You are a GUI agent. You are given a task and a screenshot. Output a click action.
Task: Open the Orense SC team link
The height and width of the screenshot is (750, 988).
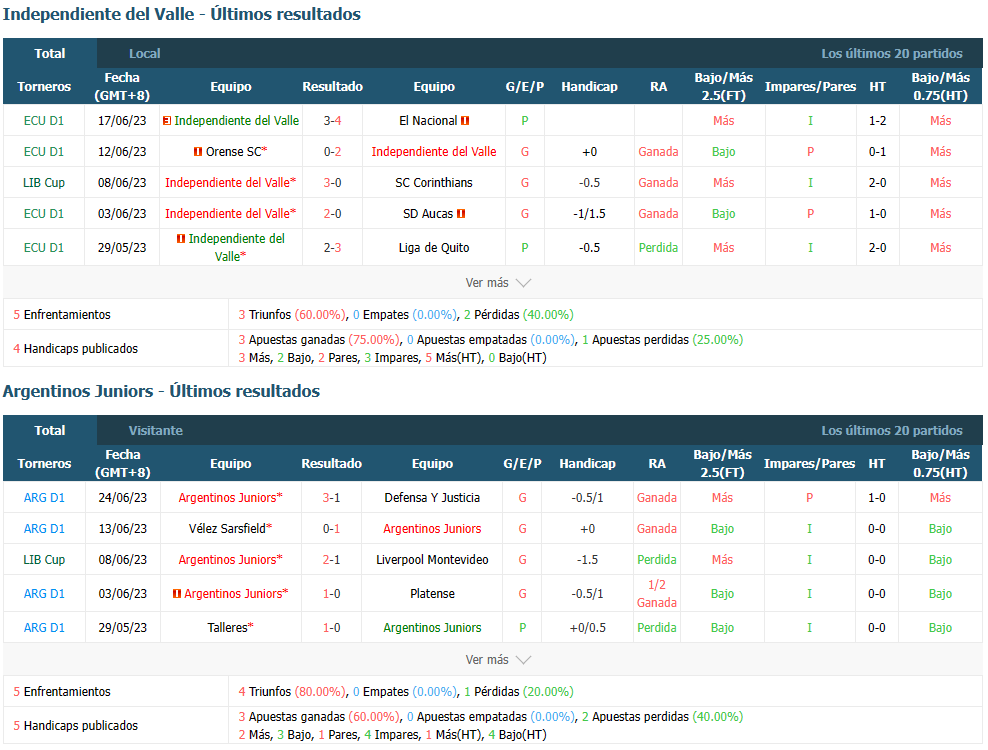point(233,151)
